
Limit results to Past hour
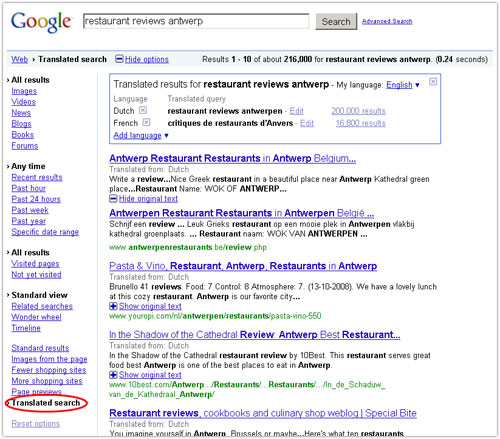(29, 188)
